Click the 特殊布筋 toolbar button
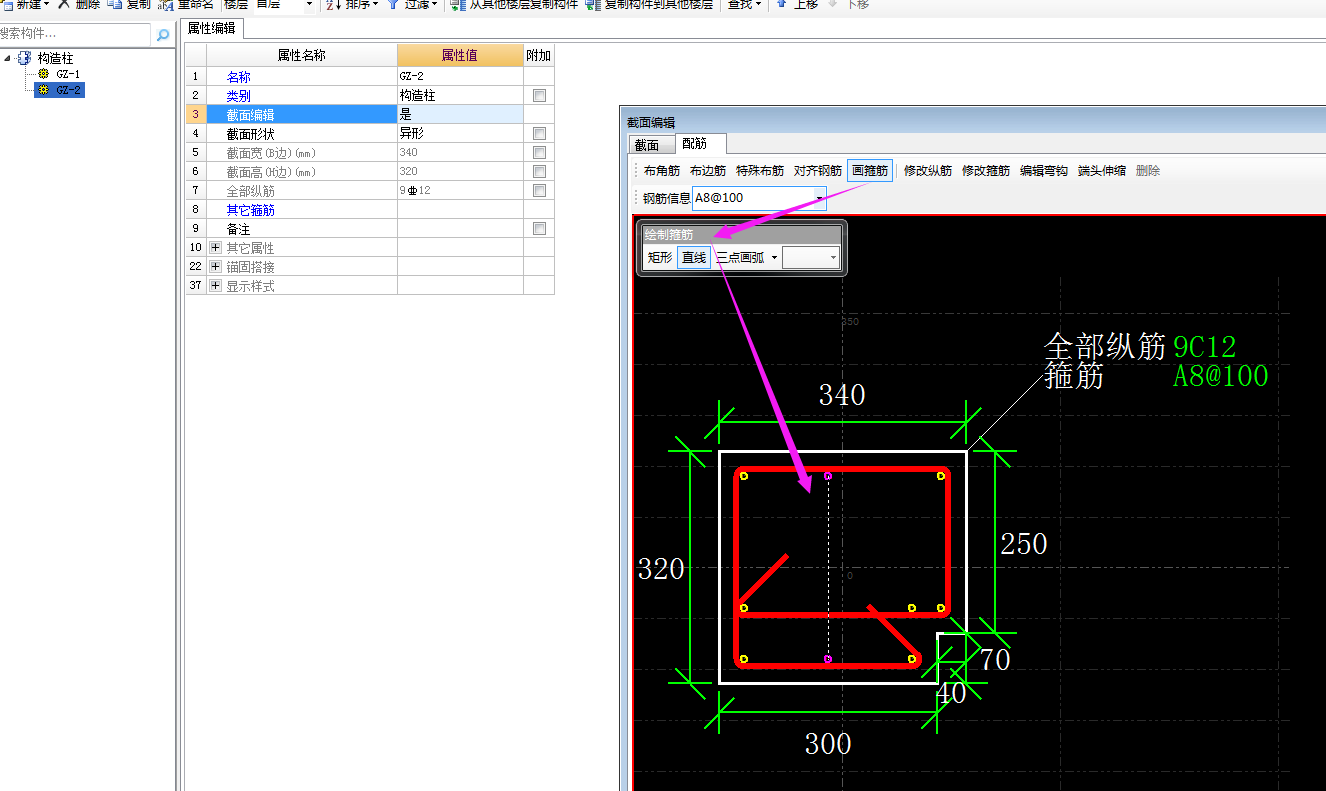Screen dimensions: 1326x791 point(760,170)
